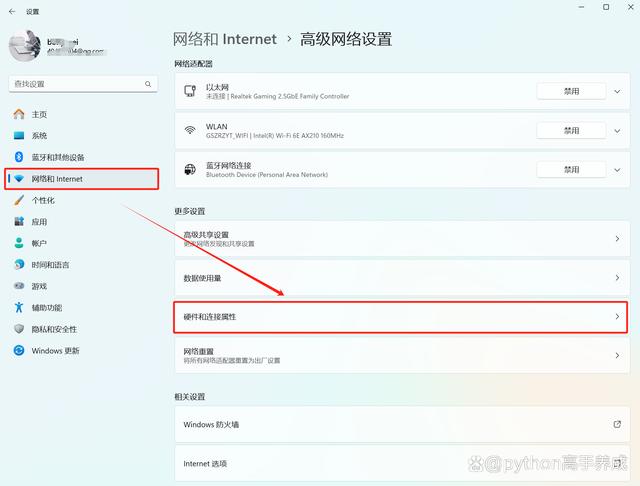This screenshot has width=640, height=486.
Task: Click the Time and language globe icon
Action: (x=19, y=264)
